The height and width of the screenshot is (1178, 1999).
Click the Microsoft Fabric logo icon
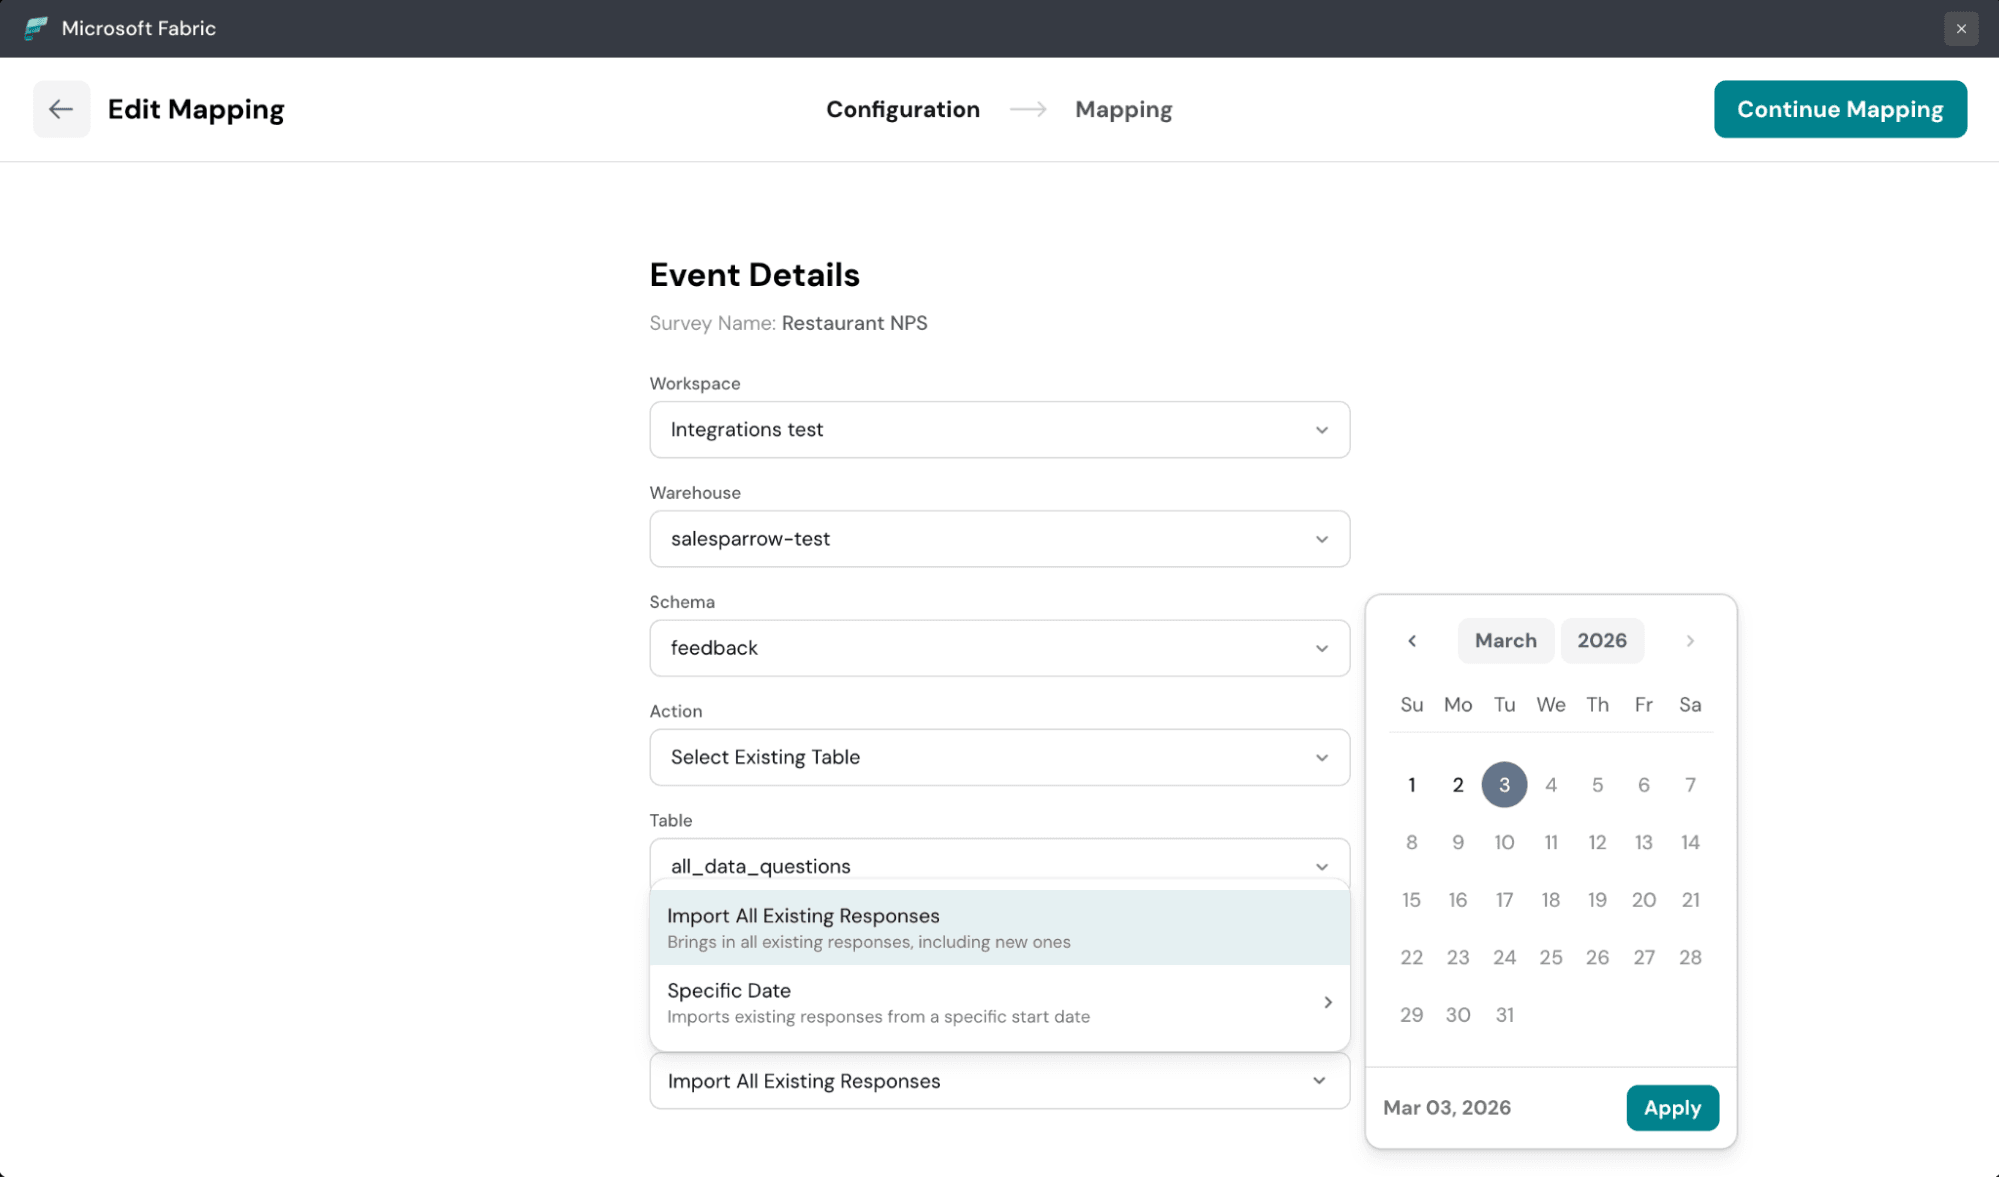pos(36,28)
